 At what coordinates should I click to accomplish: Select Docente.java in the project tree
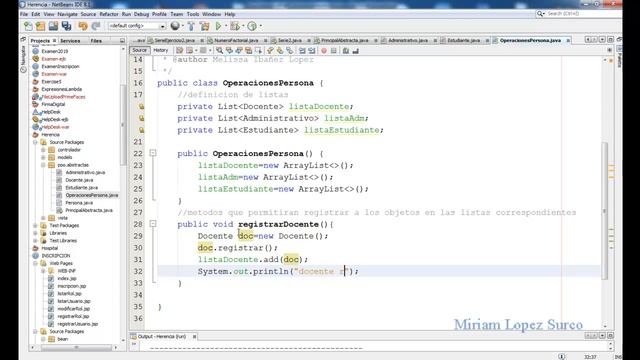click(x=79, y=180)
